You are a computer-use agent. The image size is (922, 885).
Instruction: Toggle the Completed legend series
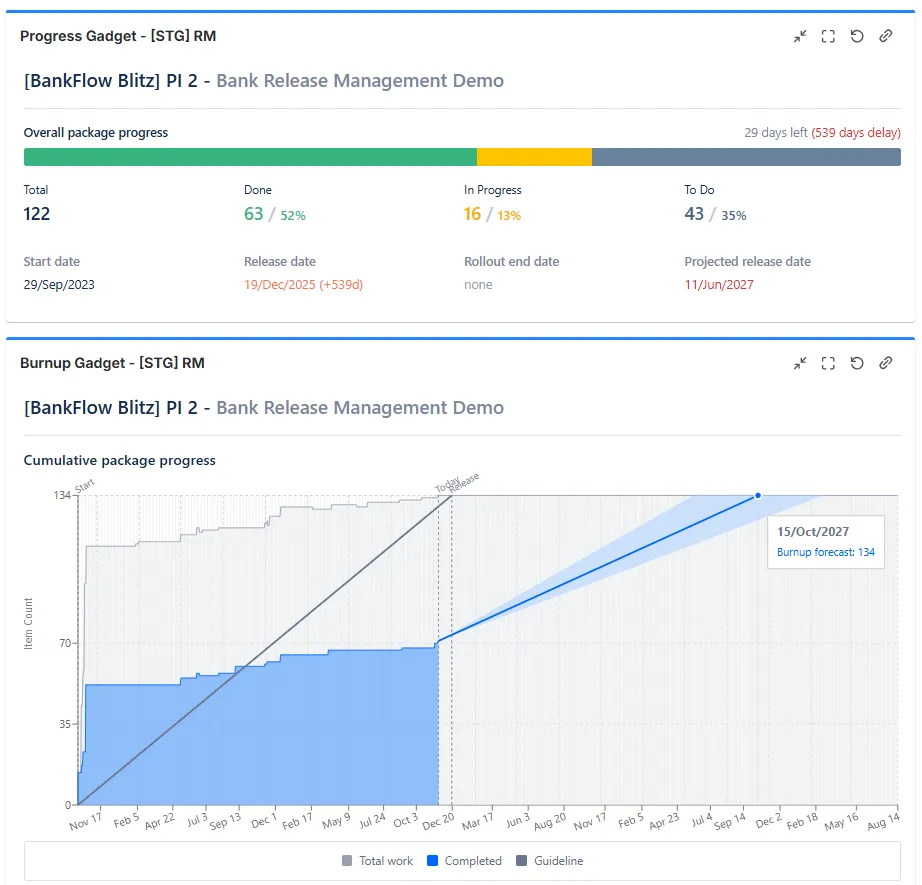click(x=464, y=860)
